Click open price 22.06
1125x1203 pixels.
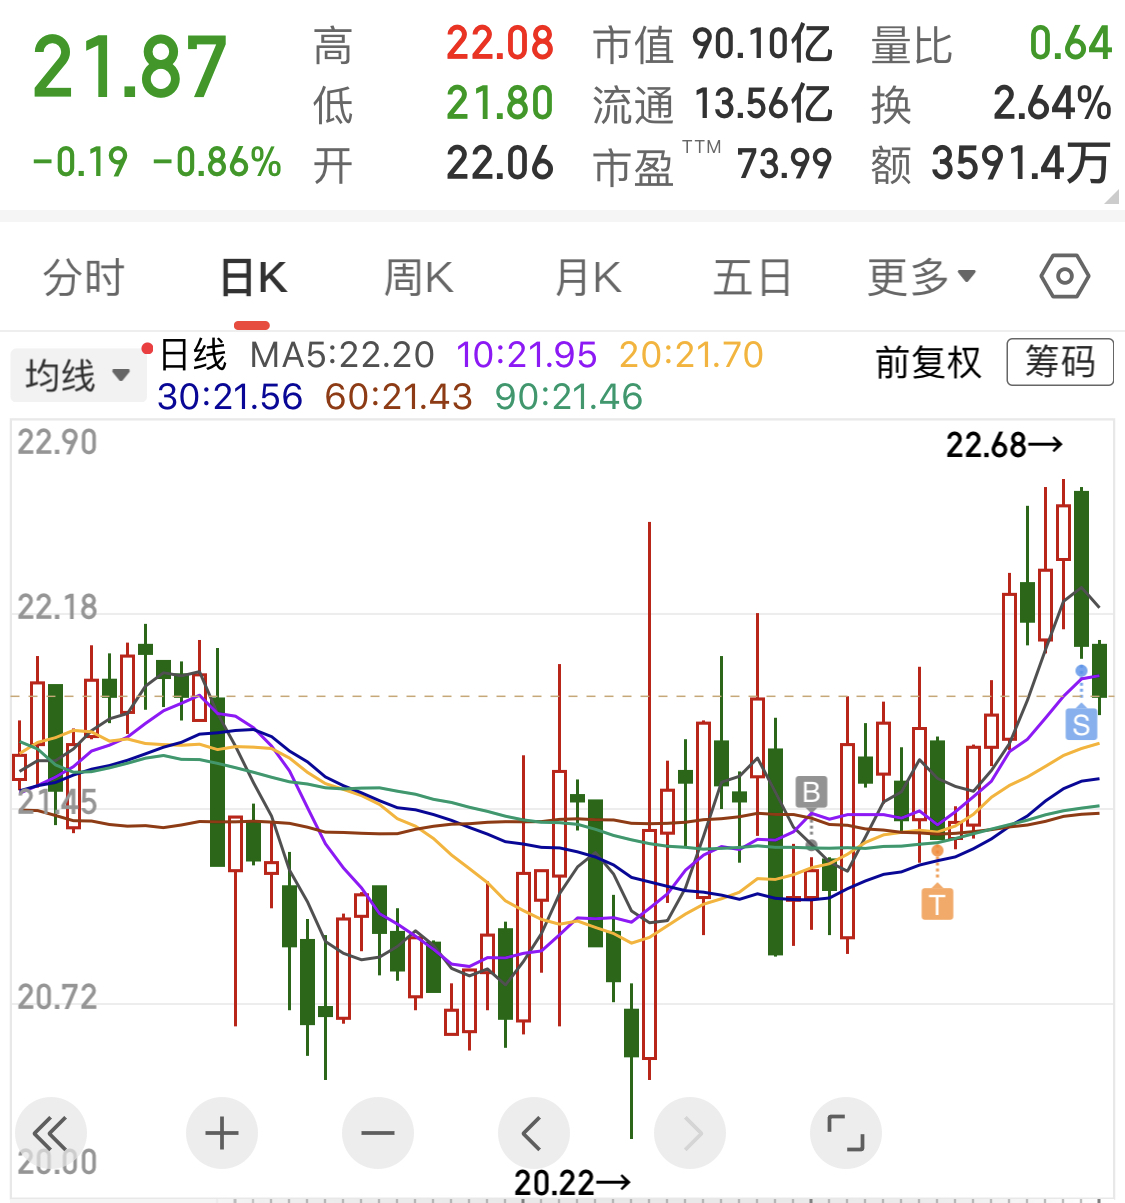pyautogui.click(x=499, y=163)
